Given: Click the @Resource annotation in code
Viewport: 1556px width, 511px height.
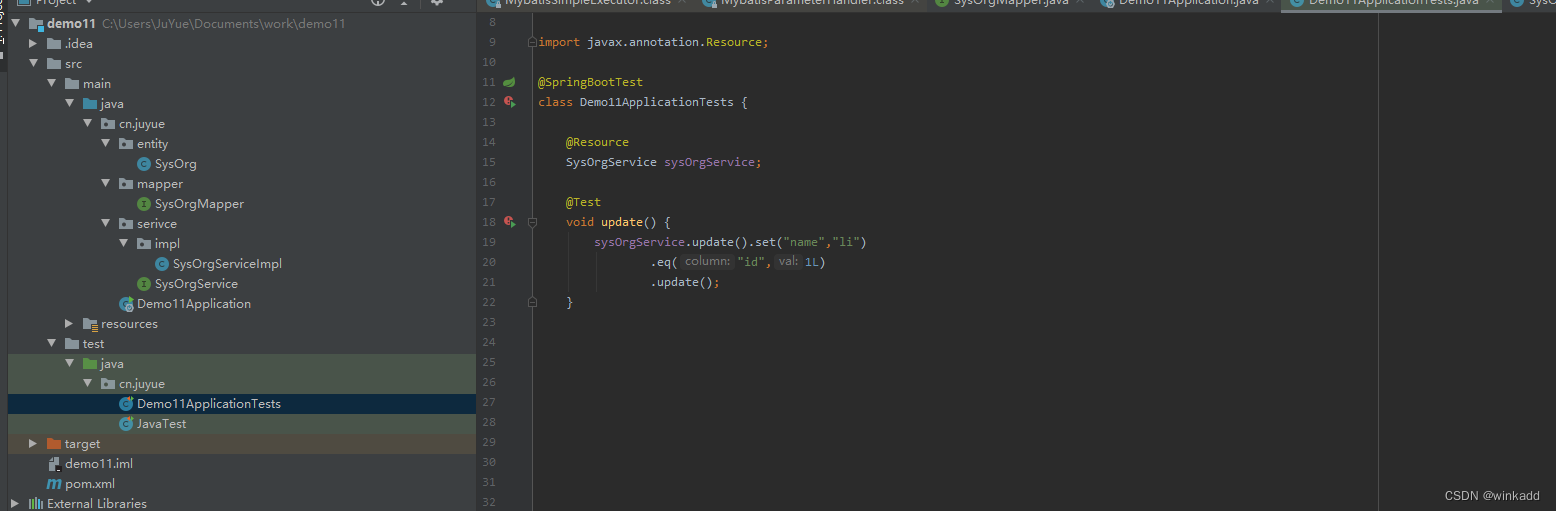Looking at the screenshot, I should (x=597, y=142).
